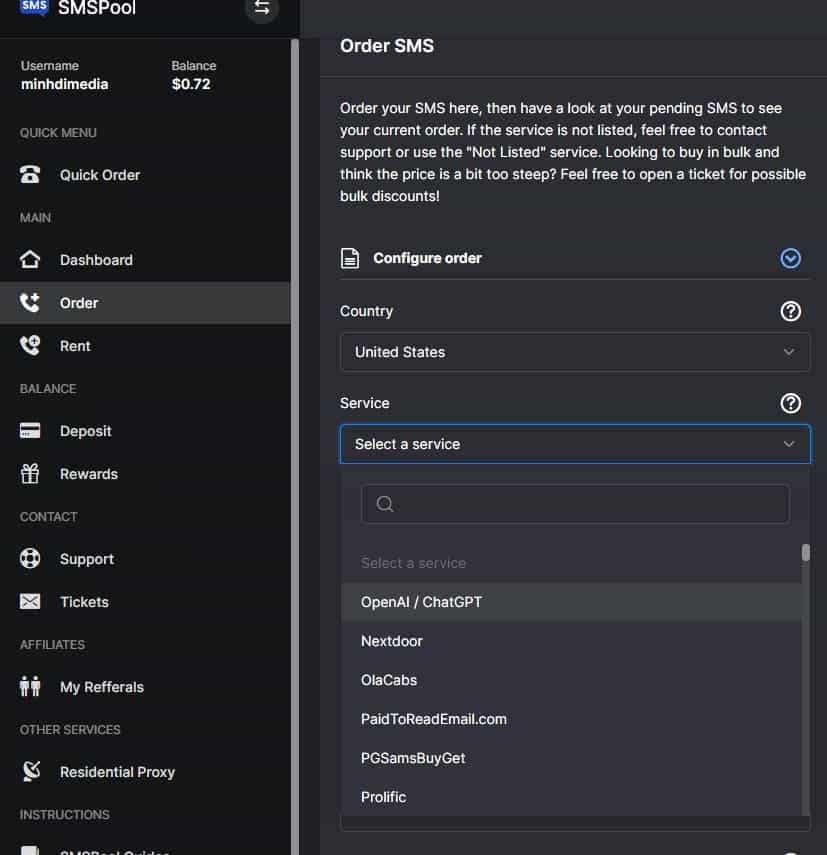Image resolution: width=827 pixels, height=855 pixels.
Task: Toggle the sidebar collapse arrows button
Action: (x=262, y=8)
